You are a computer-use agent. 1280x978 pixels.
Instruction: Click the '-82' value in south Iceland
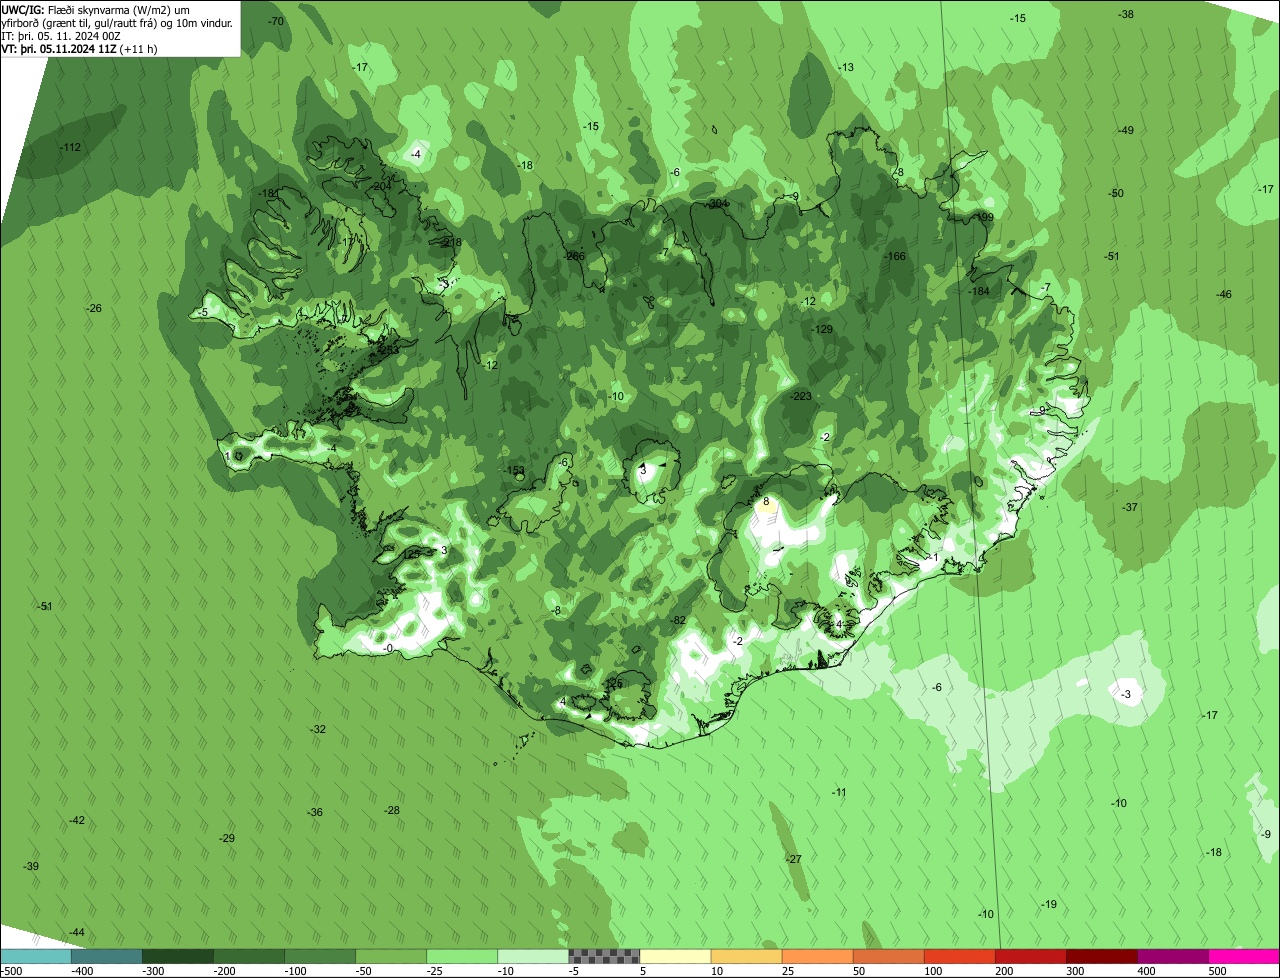coord(678,620)
